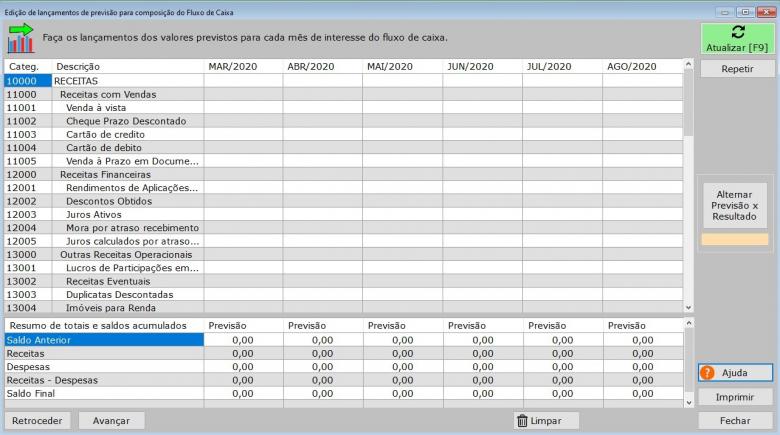Close the window with Fechar button

pos(736,421)
